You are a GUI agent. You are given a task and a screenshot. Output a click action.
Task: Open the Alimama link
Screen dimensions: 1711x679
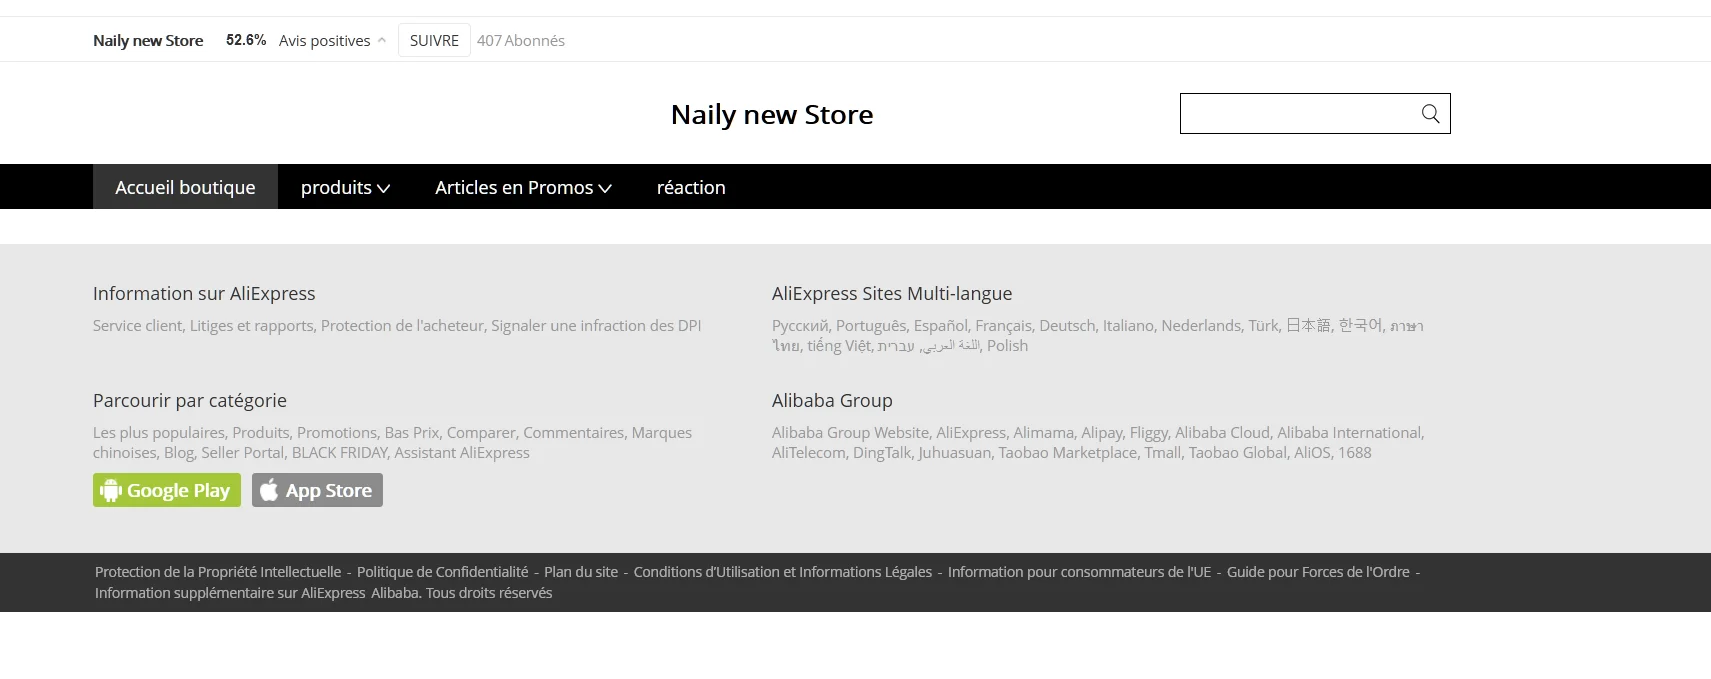click(1043, 433)
